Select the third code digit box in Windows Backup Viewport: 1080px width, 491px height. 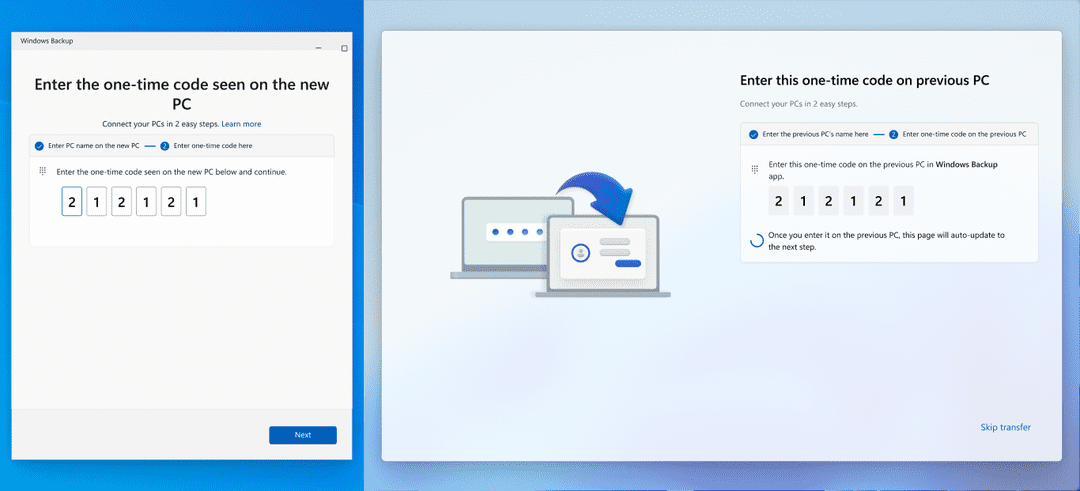(x=121, y=202)
